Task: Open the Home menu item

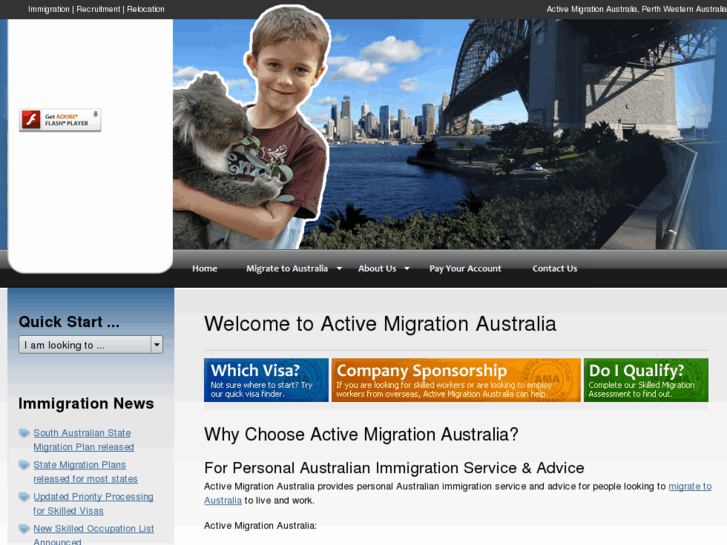Action: click(204, 269)
